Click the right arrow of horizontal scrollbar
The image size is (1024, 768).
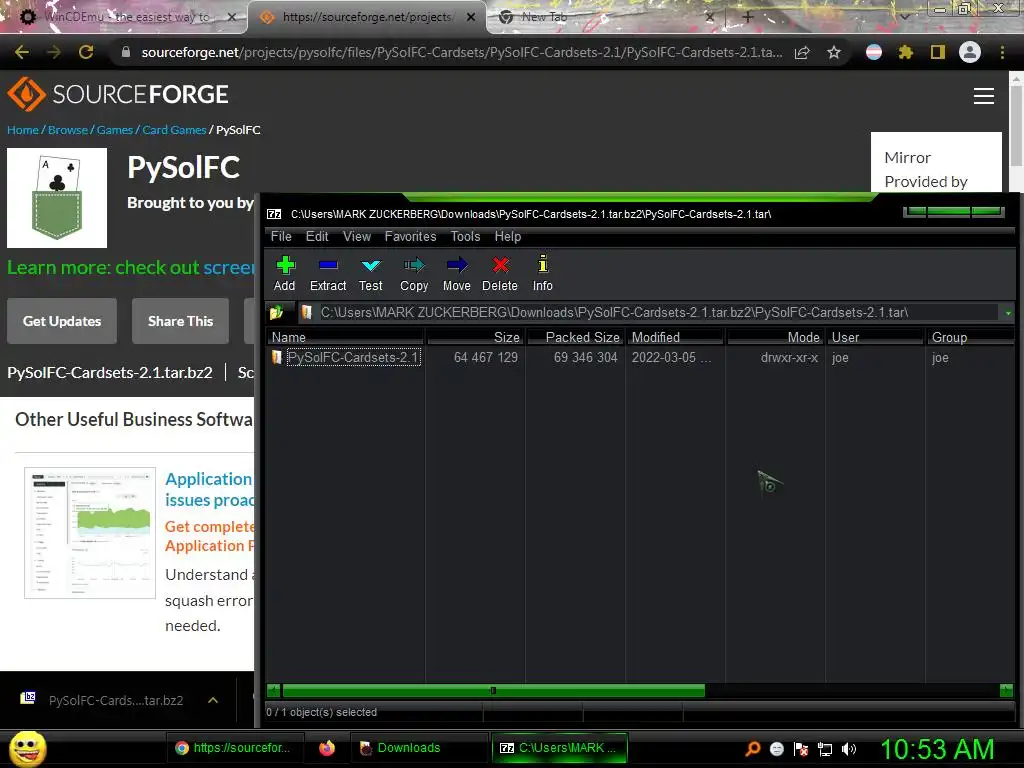point(1006,690)
